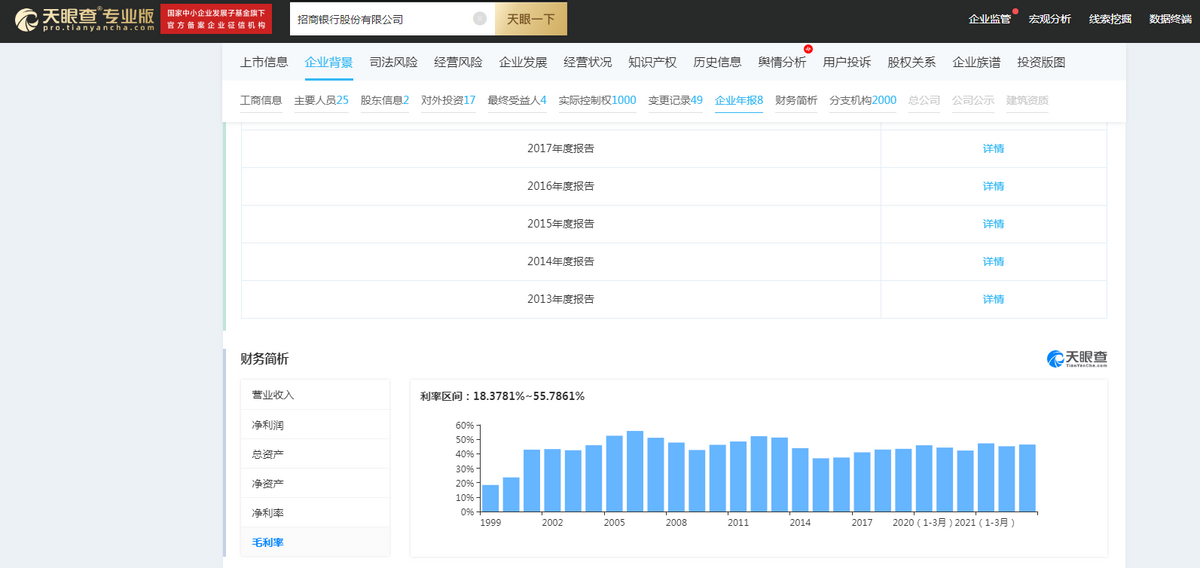Select 营业收入 in the financial analysis list

pyautogui.click(x=273, y=395)
